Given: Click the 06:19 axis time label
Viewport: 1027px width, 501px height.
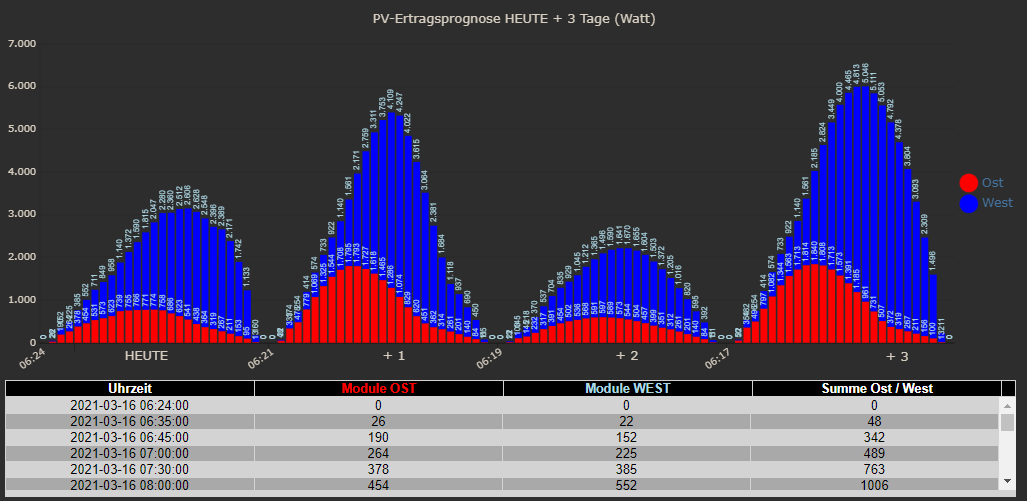Looking at the screenshot, I should click(x=489, y=360).
